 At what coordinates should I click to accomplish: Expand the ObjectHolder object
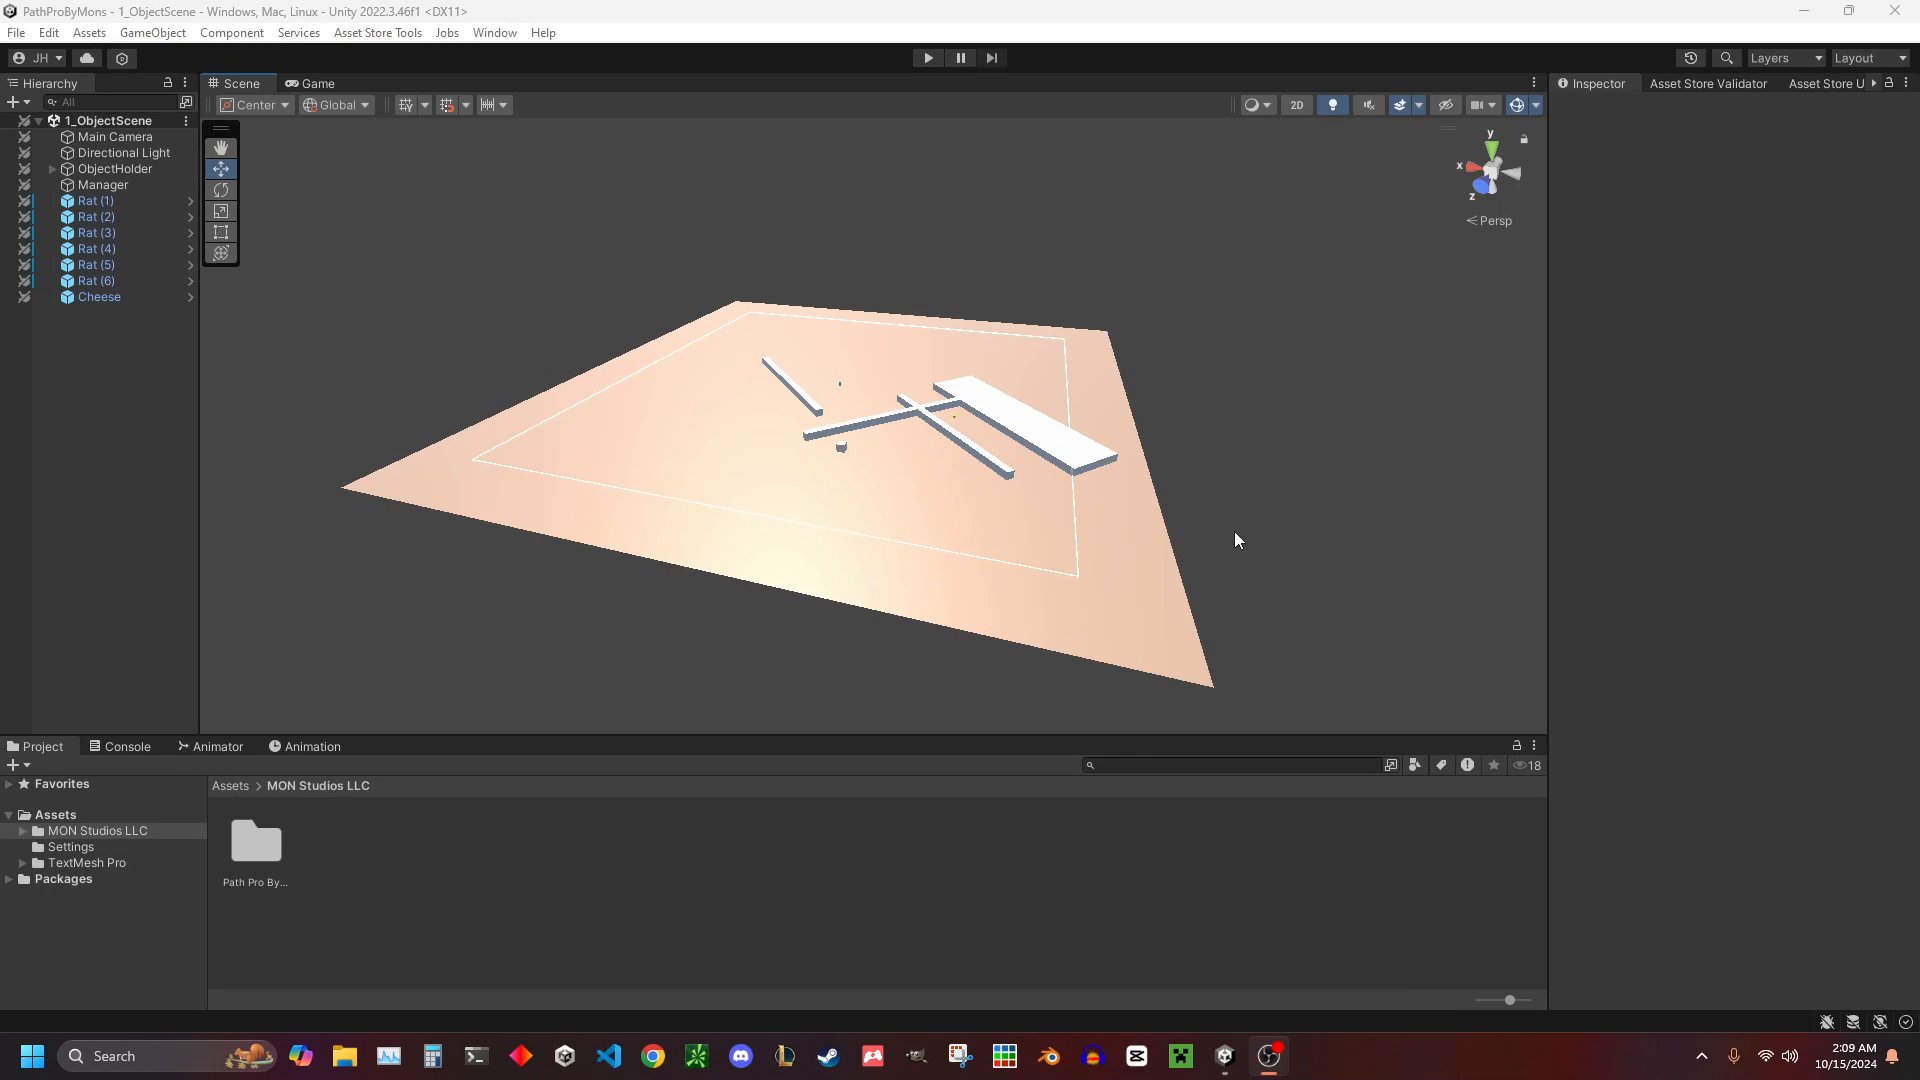[53, 169]
